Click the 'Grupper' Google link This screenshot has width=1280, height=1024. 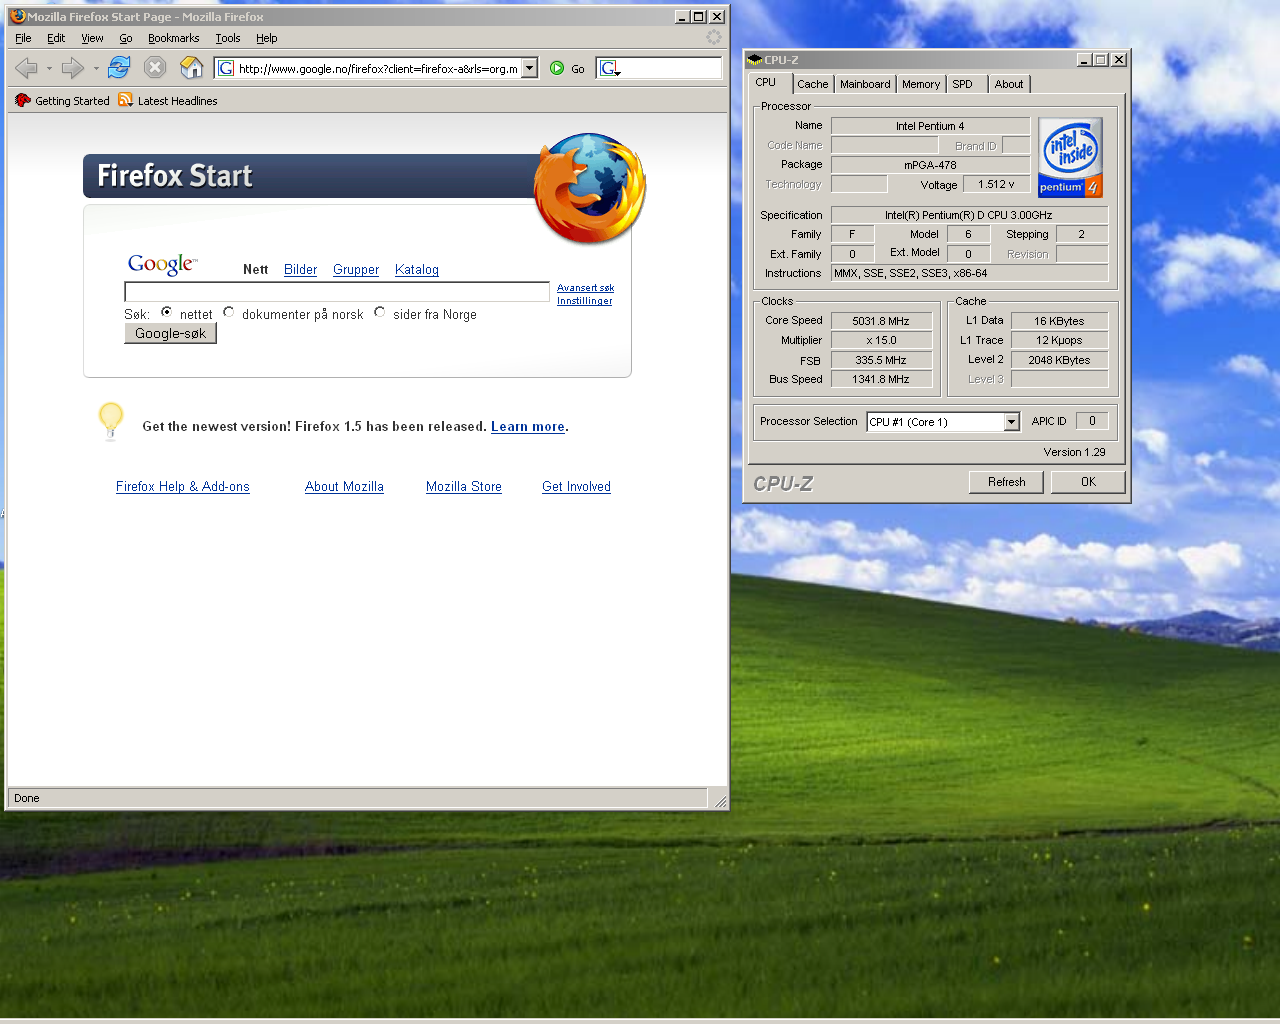coord(356,270)
